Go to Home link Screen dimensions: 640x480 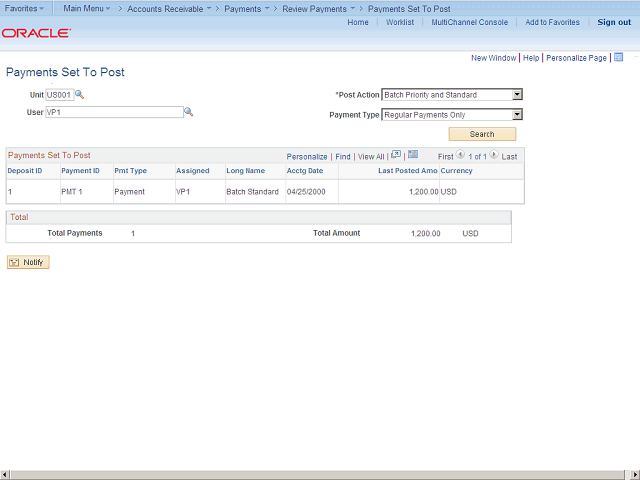coord(358,22)
